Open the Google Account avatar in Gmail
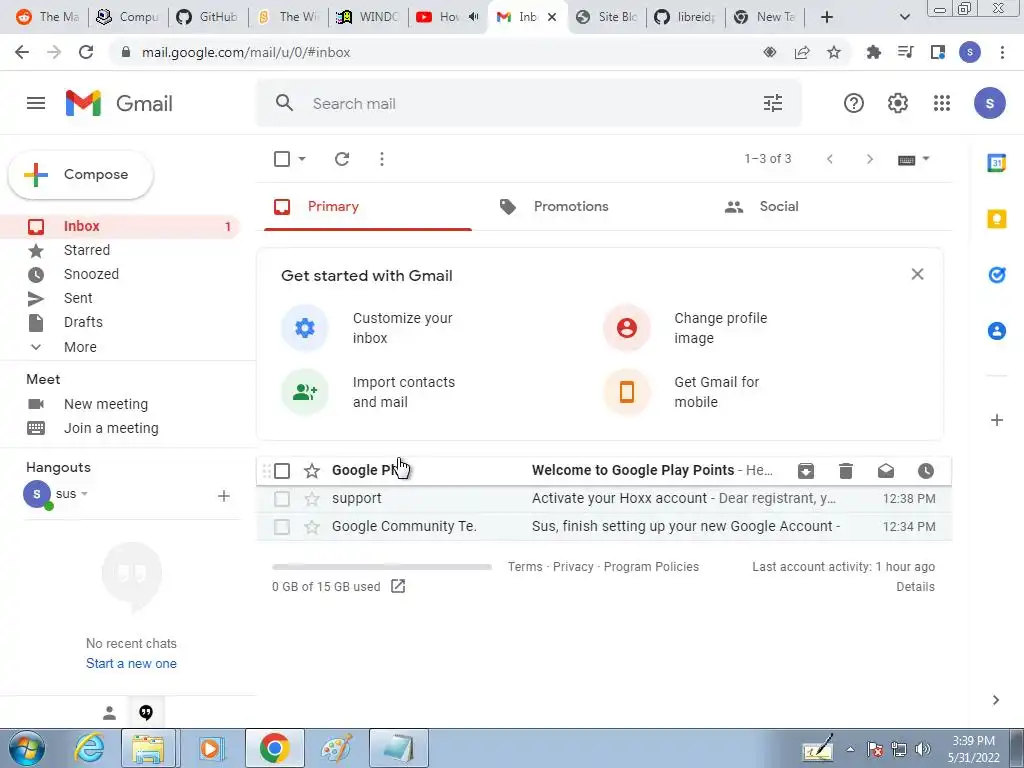This screenshot has width=1024, height=768. click(x=989, y=103)
